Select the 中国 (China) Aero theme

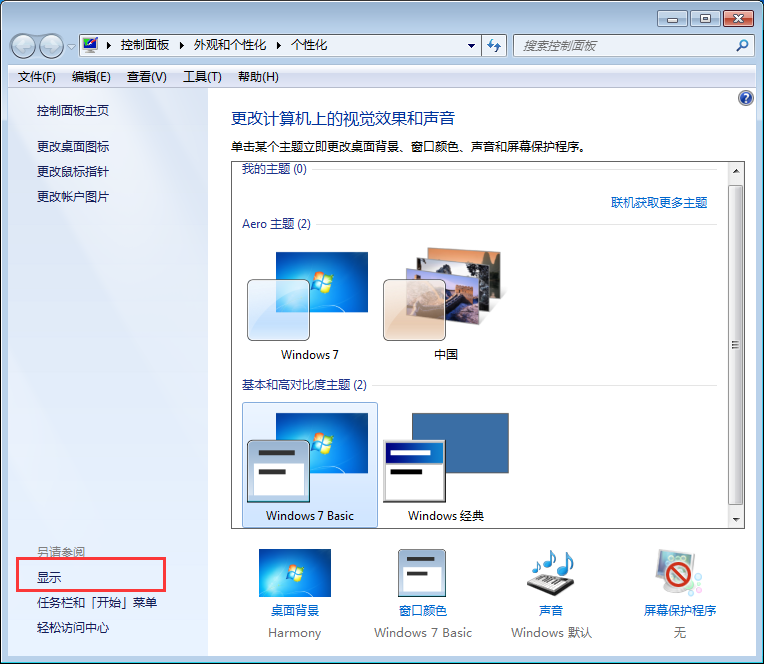click(x=445, y=298)
